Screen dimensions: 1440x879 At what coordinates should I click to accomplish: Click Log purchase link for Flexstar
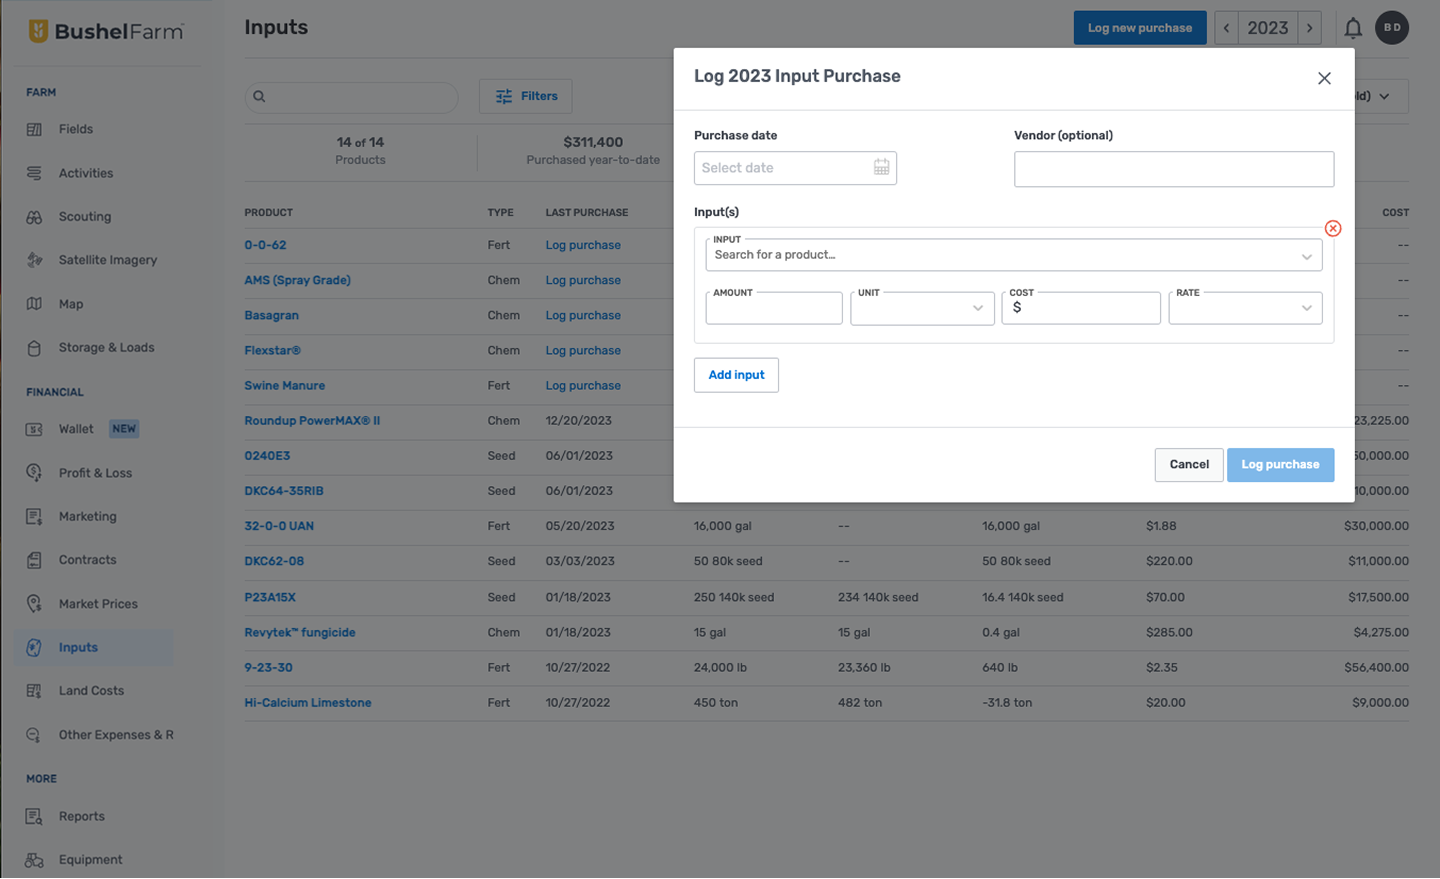pos(583,351)
